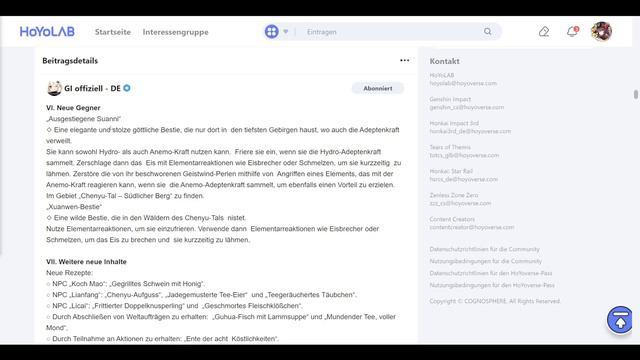The height and width of the screenshot is (360, 640).
Task: Click the verified badge next to author
Action: [x=127, y=88]
